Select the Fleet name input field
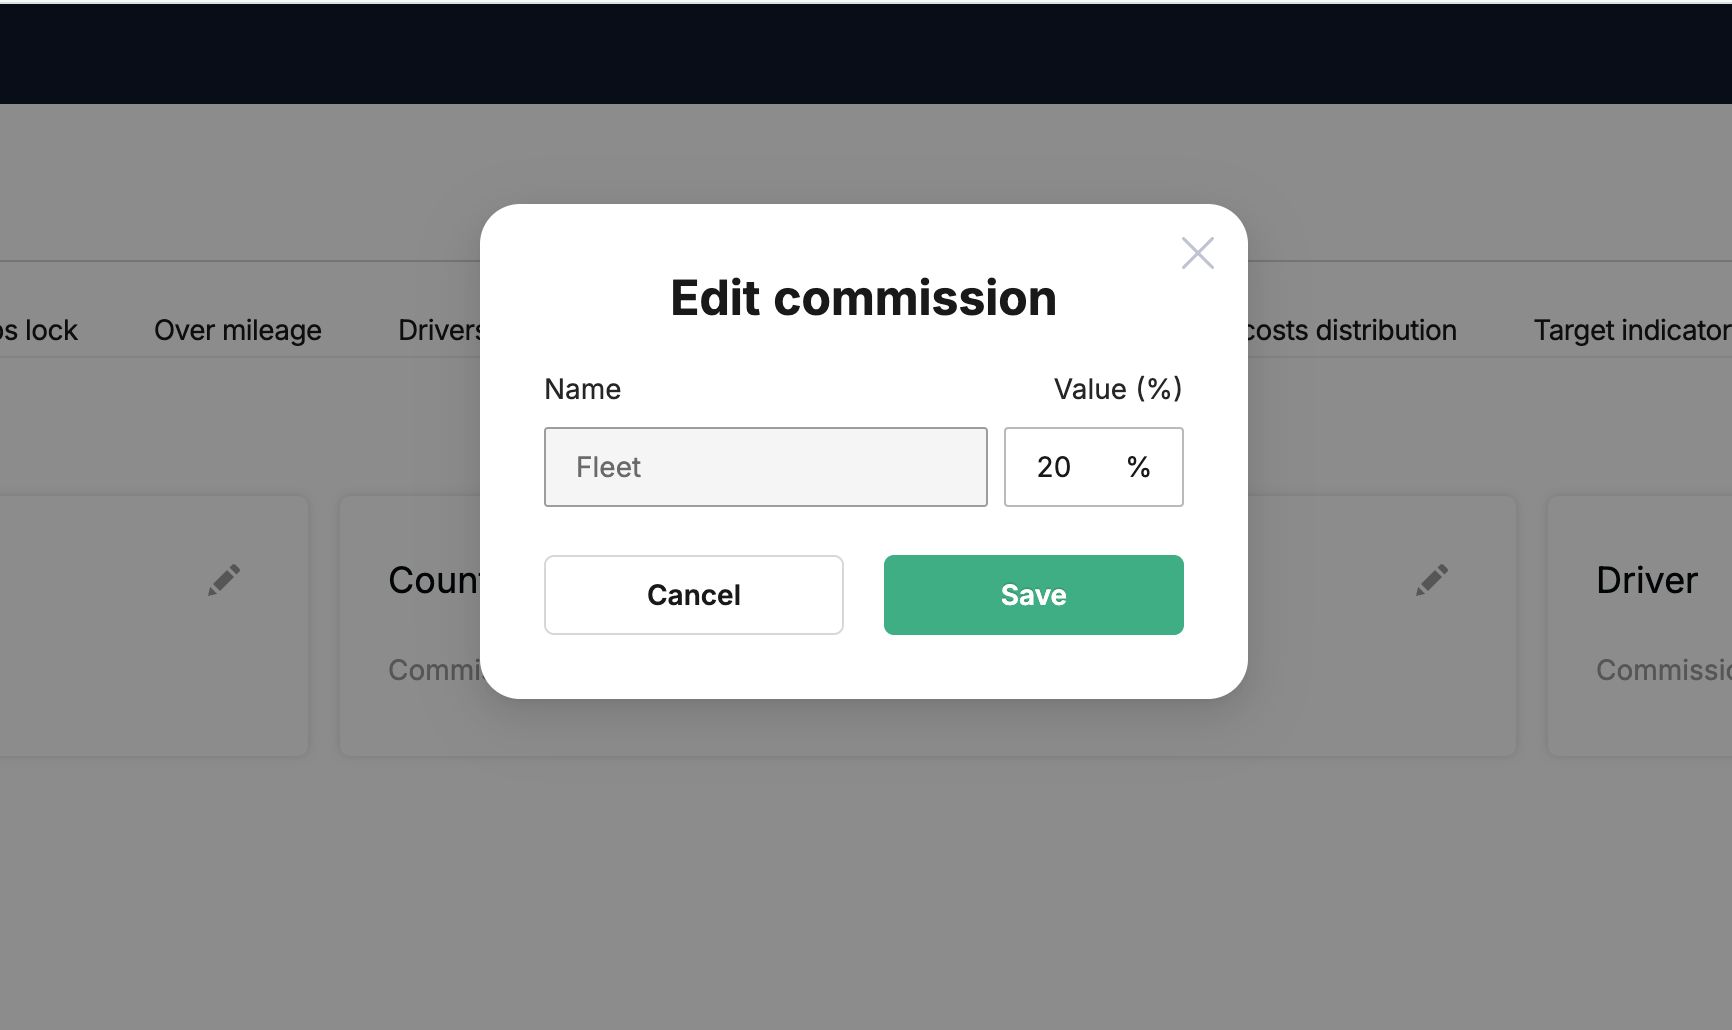This screenshot has width=1732, height=1030. (766, 467)
